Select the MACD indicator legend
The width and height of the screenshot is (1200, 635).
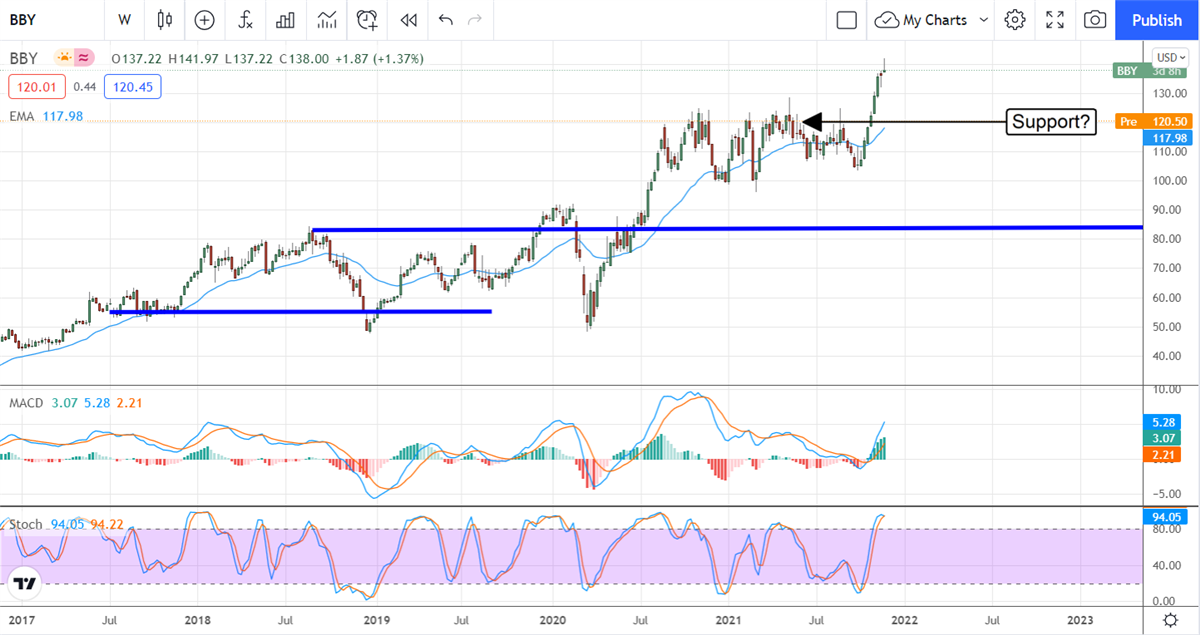click(x=25, y=402)
